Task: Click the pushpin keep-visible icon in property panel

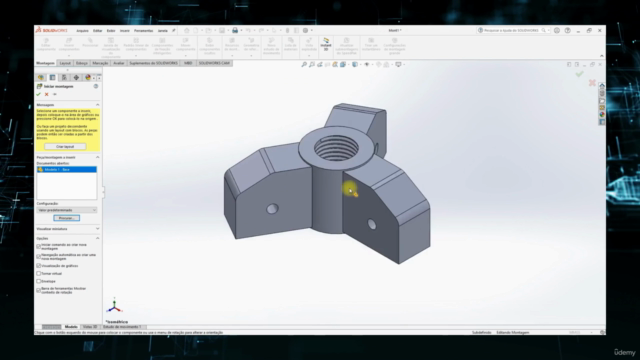Action: 55,94
